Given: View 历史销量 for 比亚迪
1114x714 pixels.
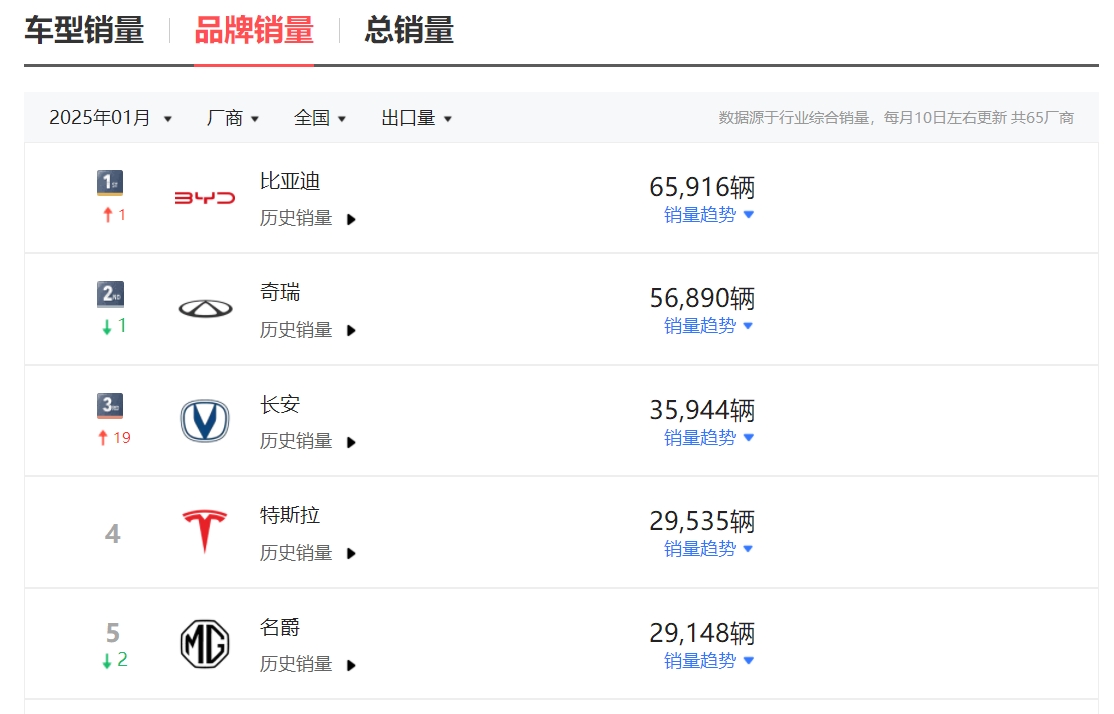Looking at the screenshot, I should [296, 218].
